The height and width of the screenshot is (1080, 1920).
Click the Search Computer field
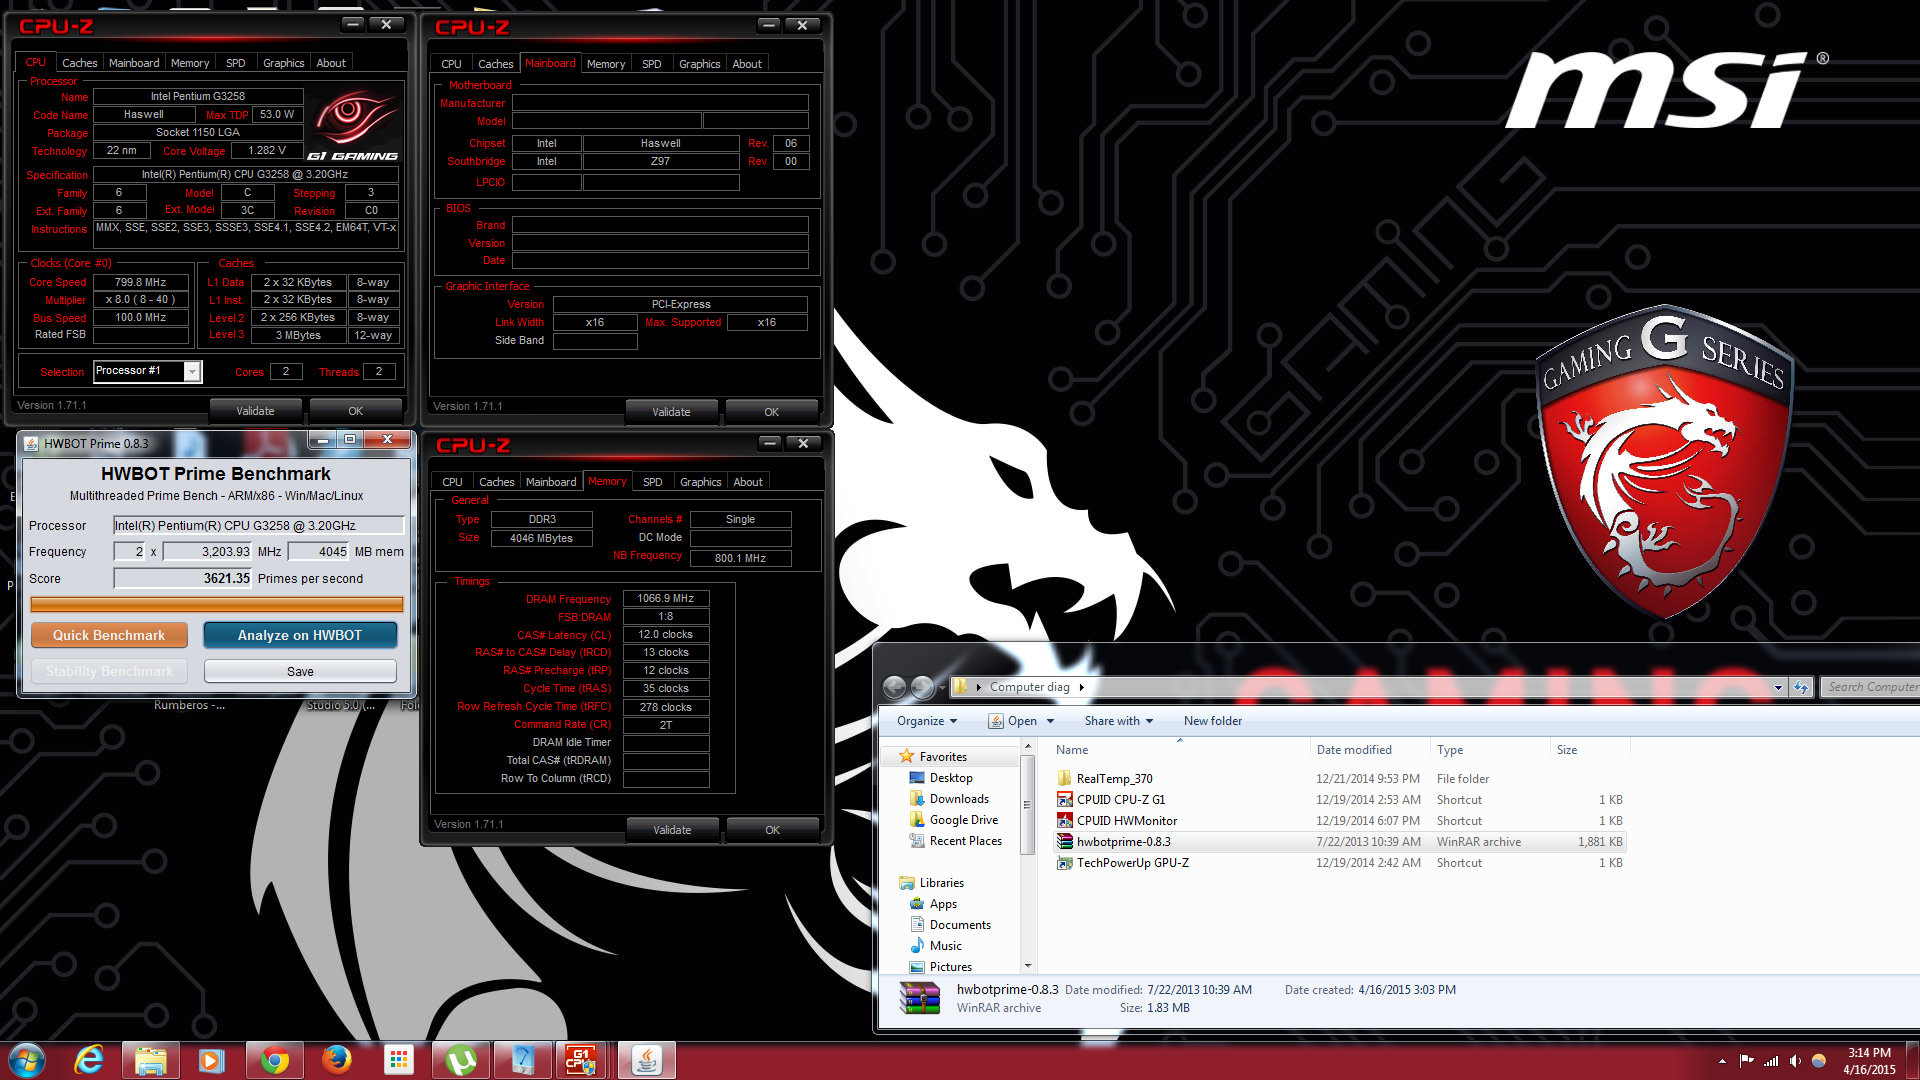(1872, 687)
